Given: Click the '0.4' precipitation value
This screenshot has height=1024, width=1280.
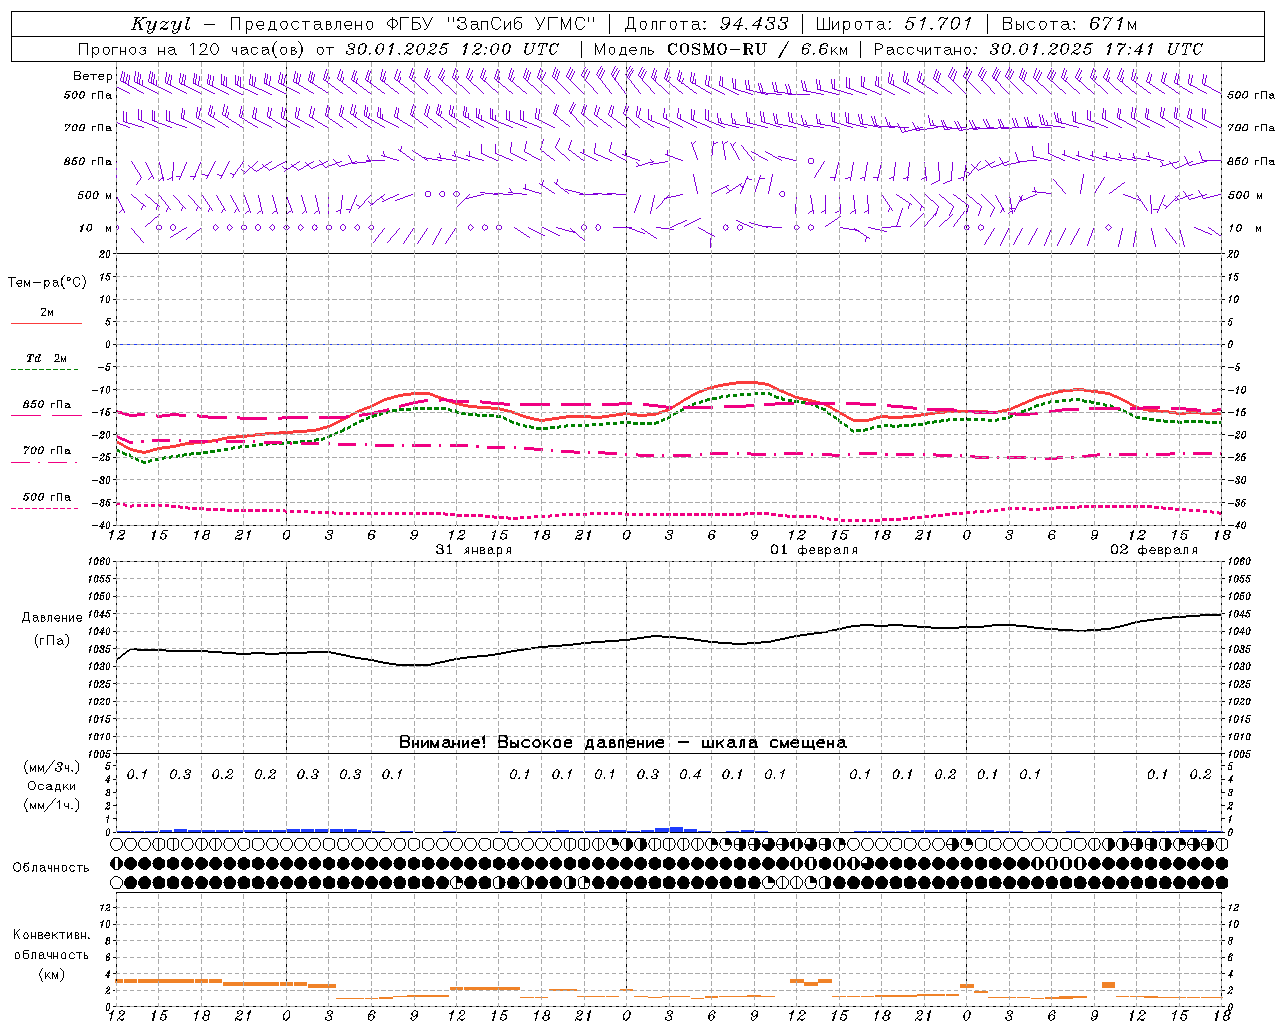Looking at the screenshot, I should [690, 774].
